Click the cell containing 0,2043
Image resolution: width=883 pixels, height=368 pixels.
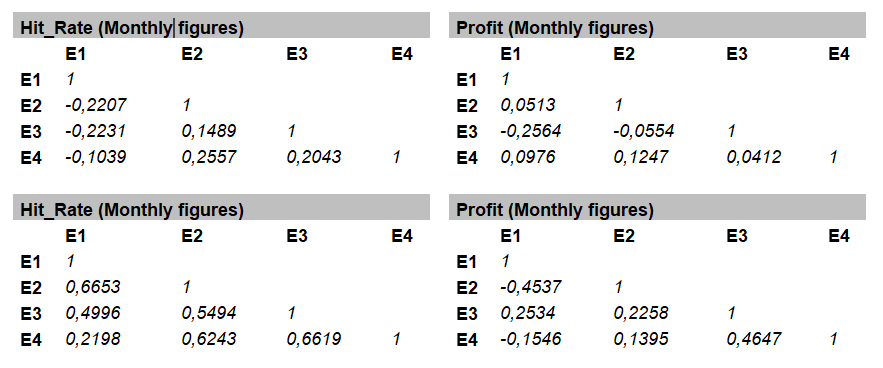[x=314, y=157]
